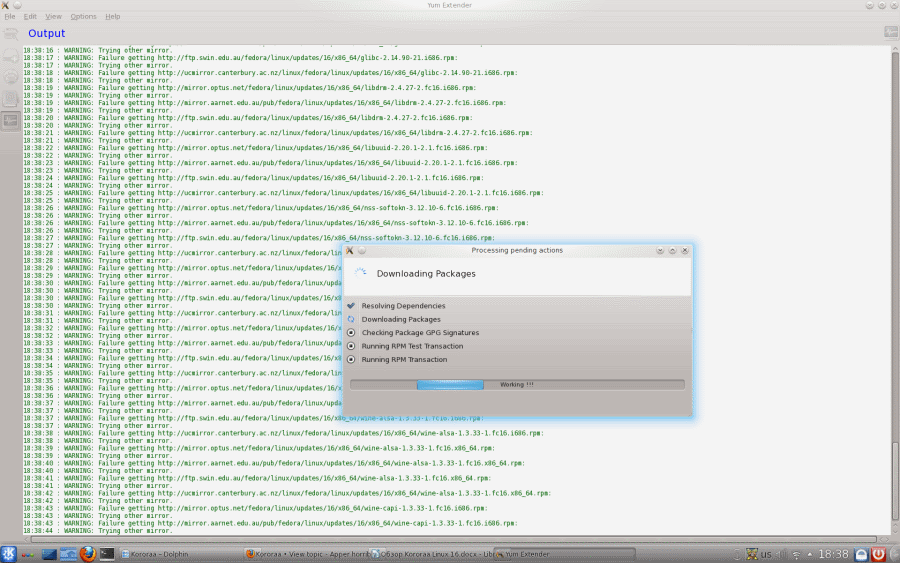
Task: Click log line for mirror.optus.net wine-alsa-1.3.33-1.fc16.x86_64.rpm
Action: coord(259,448)
